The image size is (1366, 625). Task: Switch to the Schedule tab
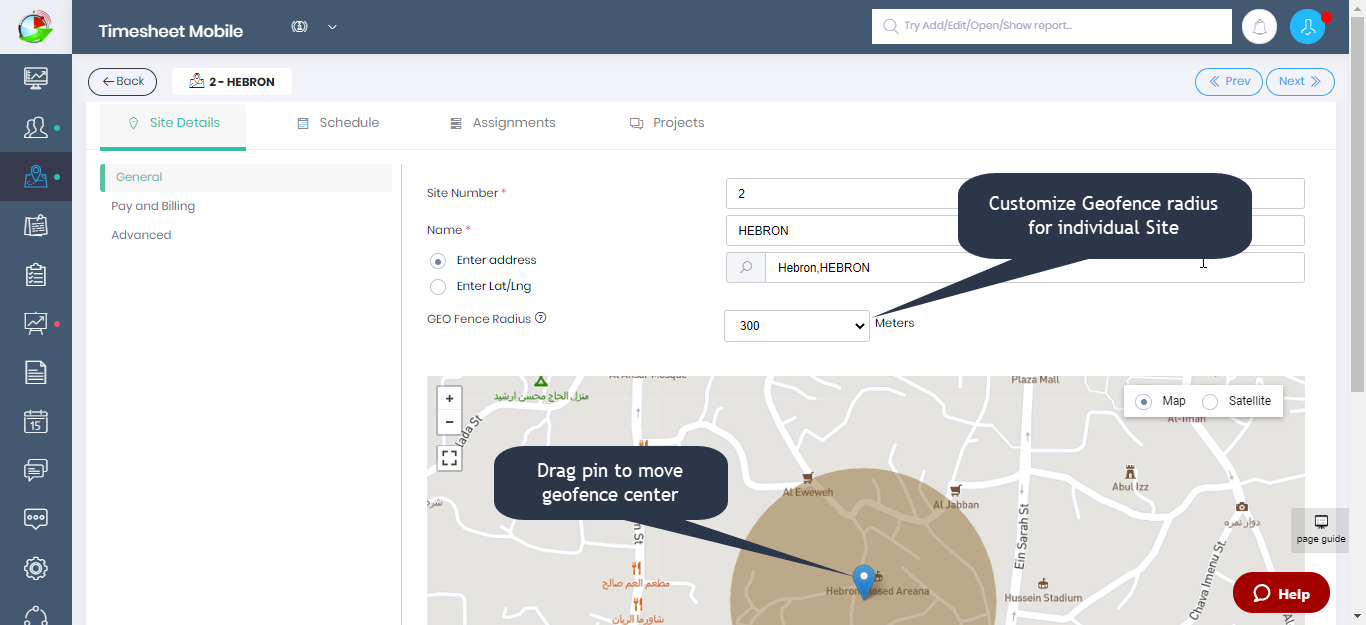338,123
